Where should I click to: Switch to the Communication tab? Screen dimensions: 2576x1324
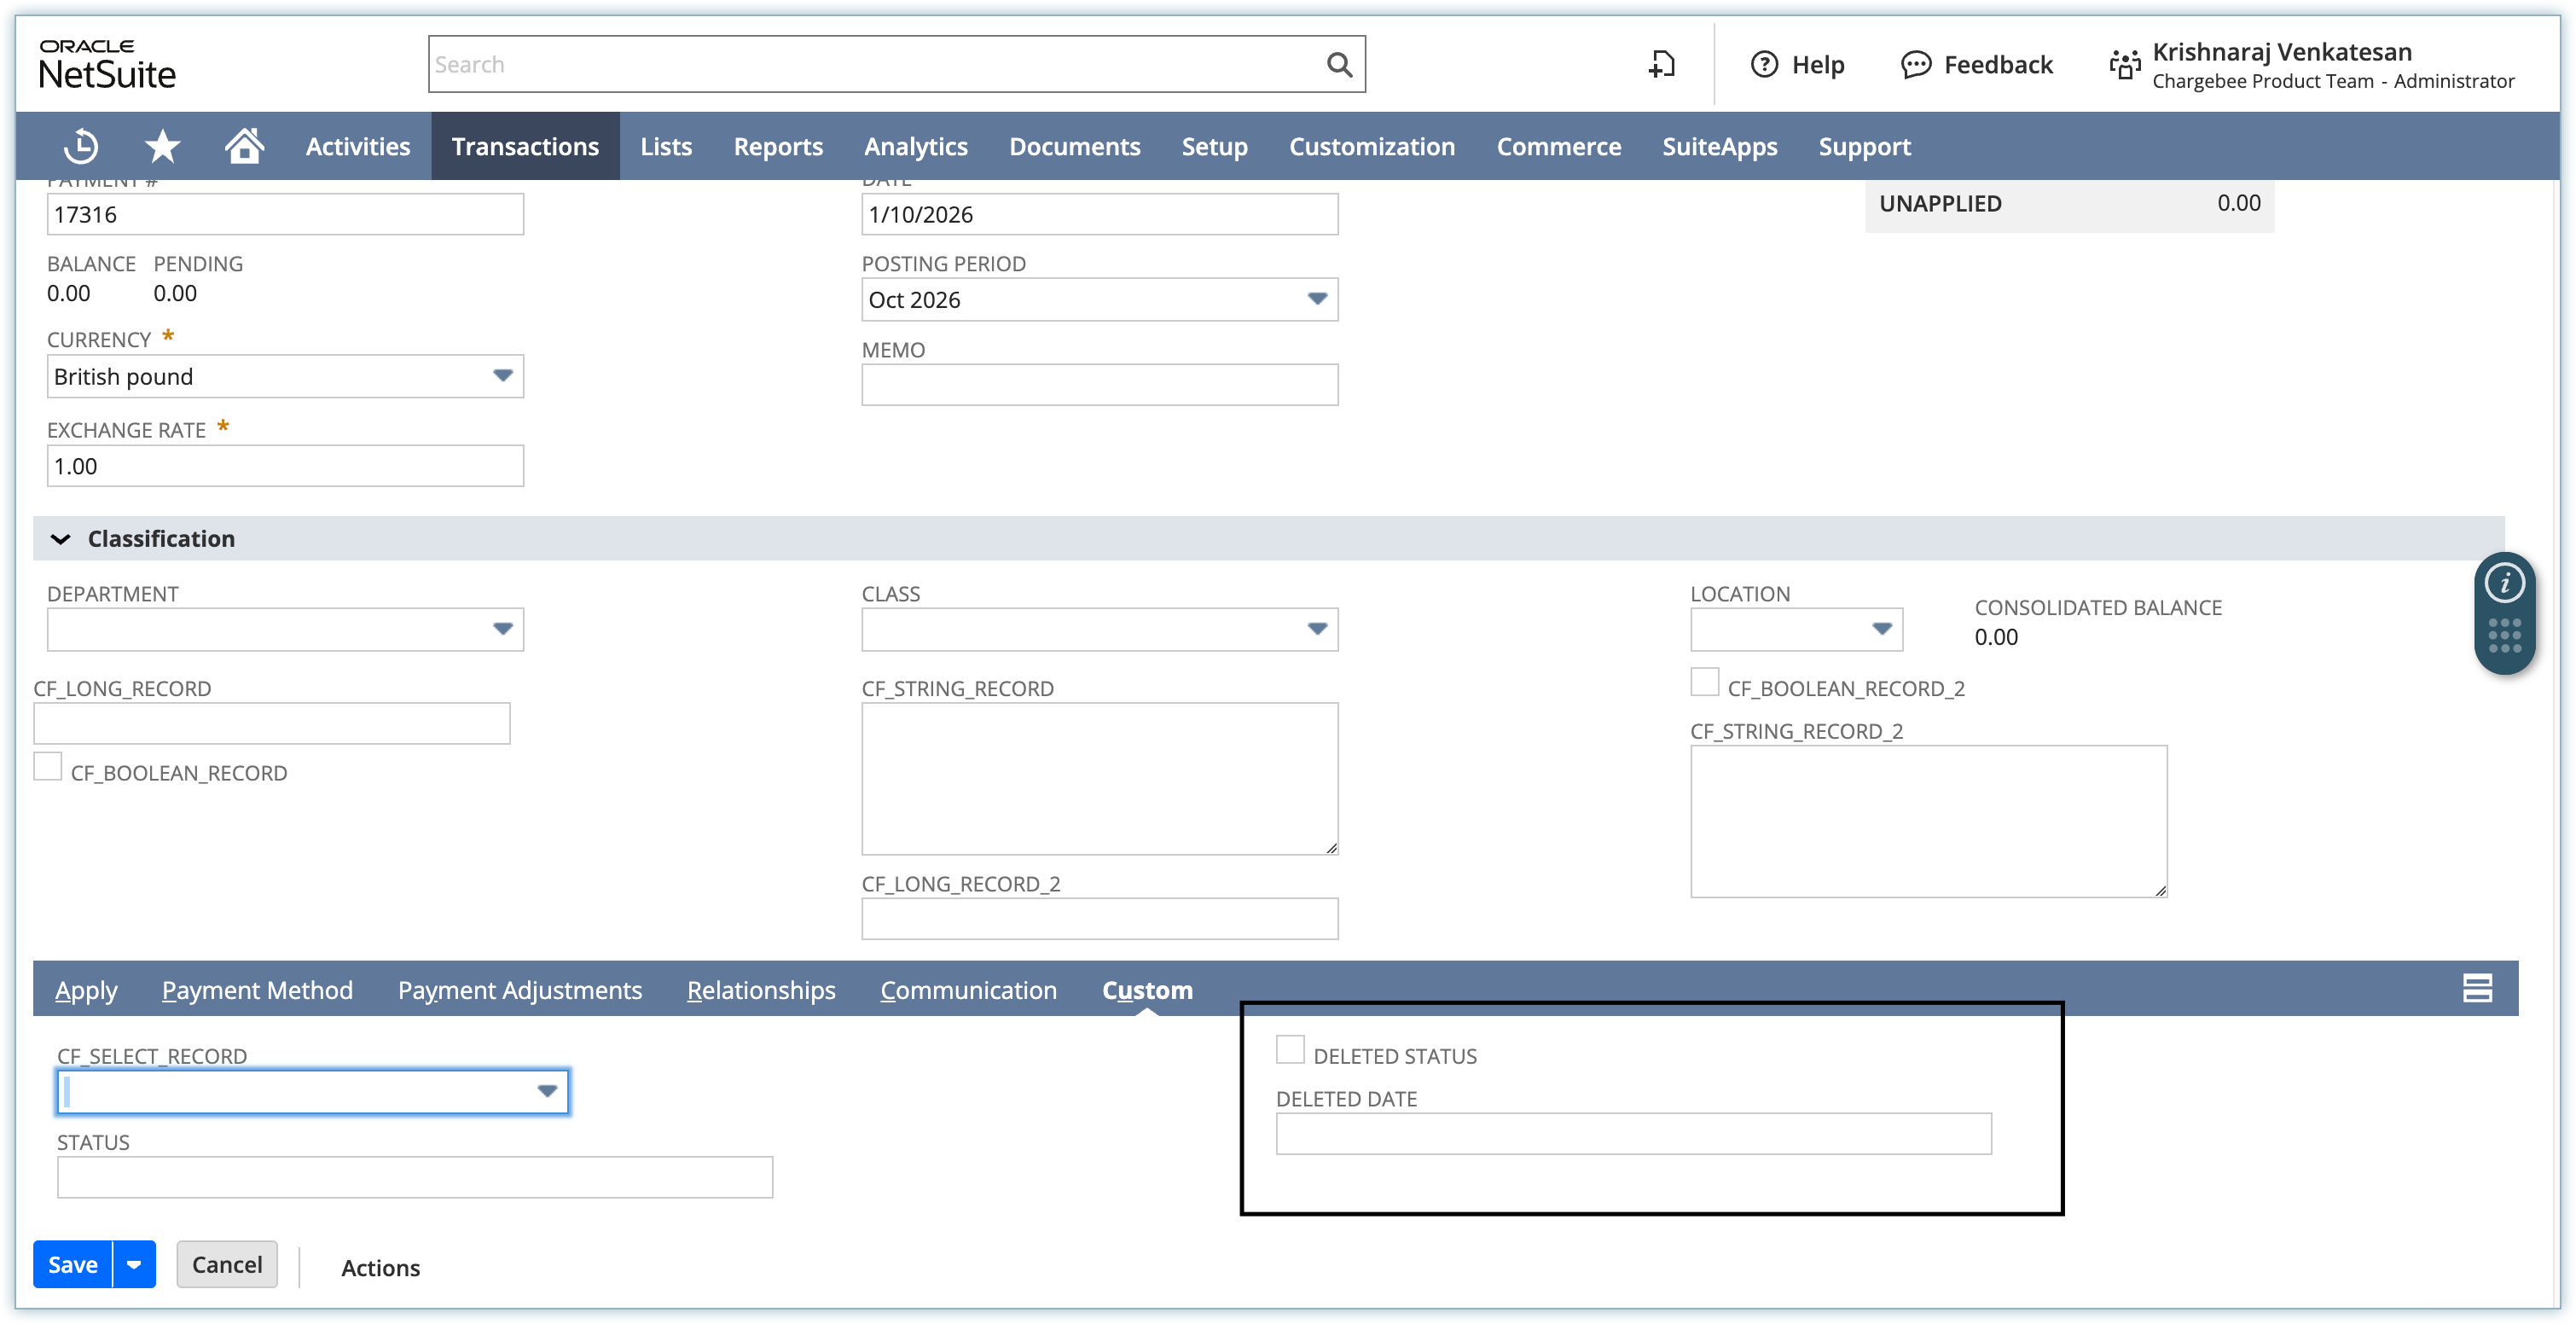(968, 990)
